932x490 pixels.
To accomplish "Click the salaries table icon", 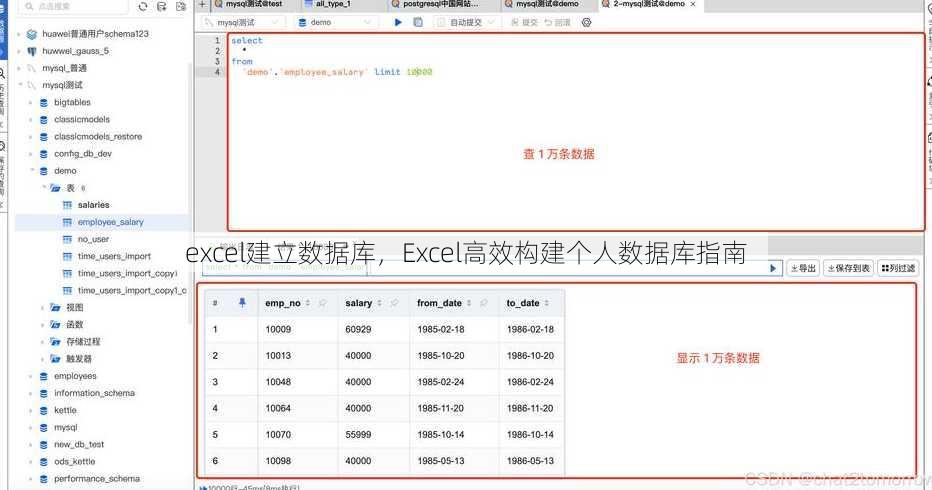I will (67, 205).
